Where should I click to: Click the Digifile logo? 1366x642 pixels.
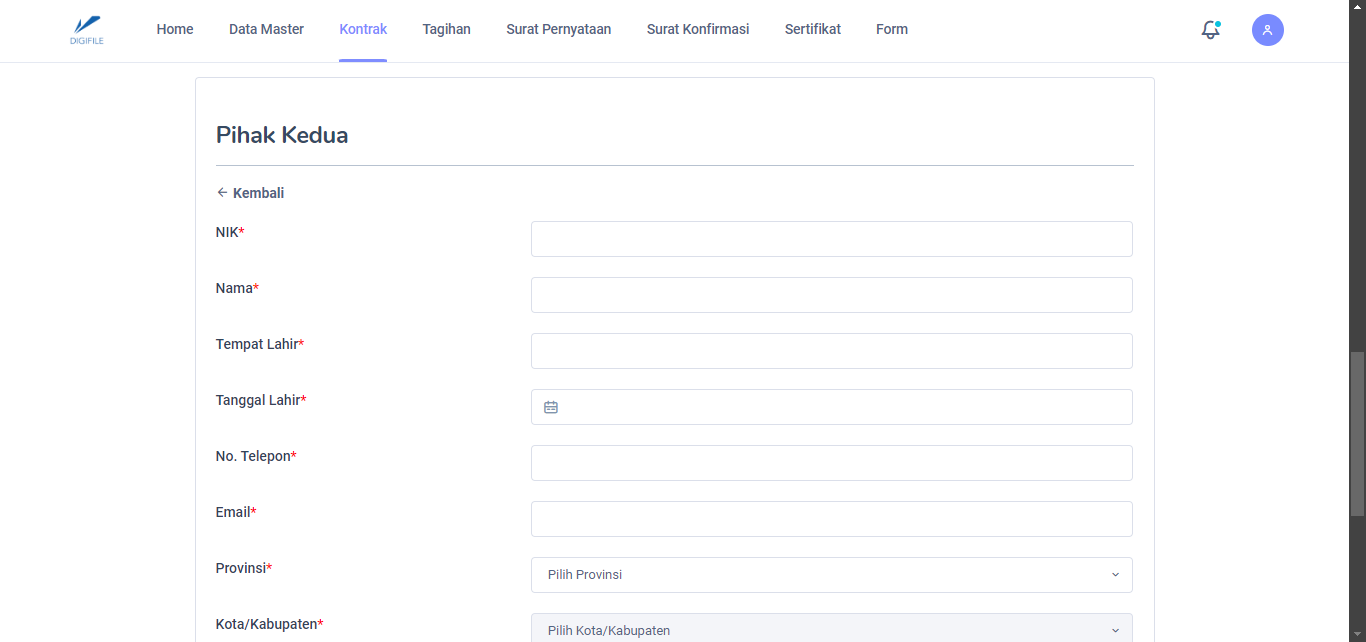[x=88, y=29]
